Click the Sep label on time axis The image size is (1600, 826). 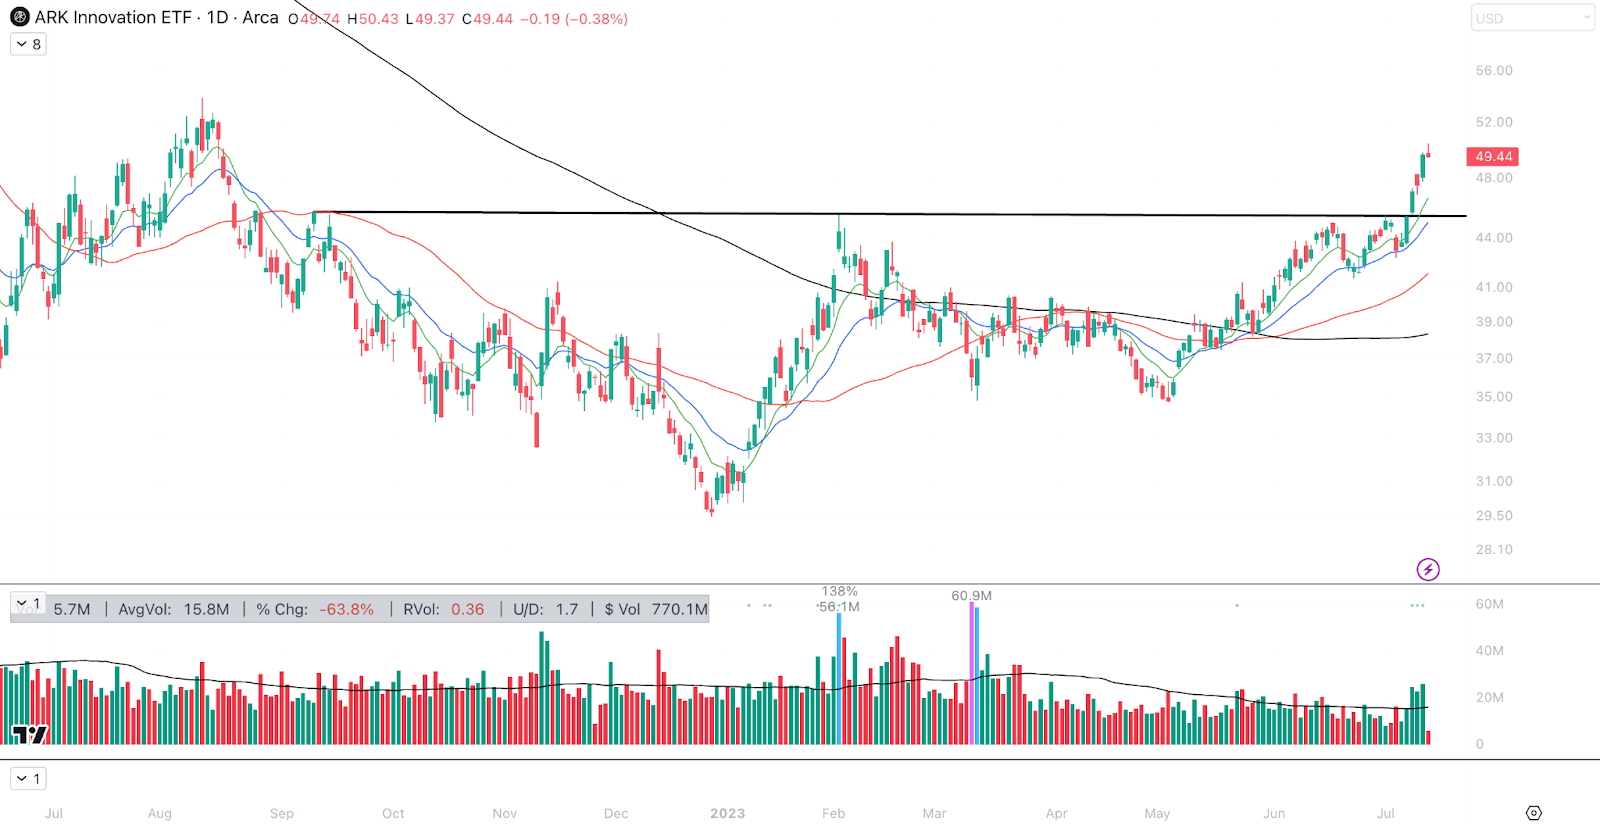click(282, 813)
